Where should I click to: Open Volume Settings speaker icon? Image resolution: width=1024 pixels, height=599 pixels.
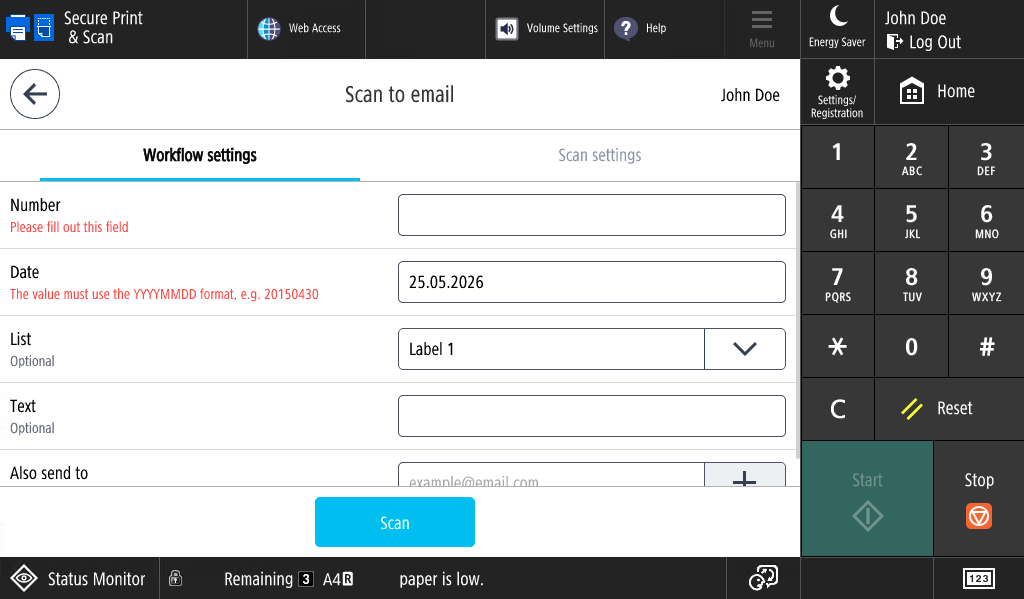(507, 29)
